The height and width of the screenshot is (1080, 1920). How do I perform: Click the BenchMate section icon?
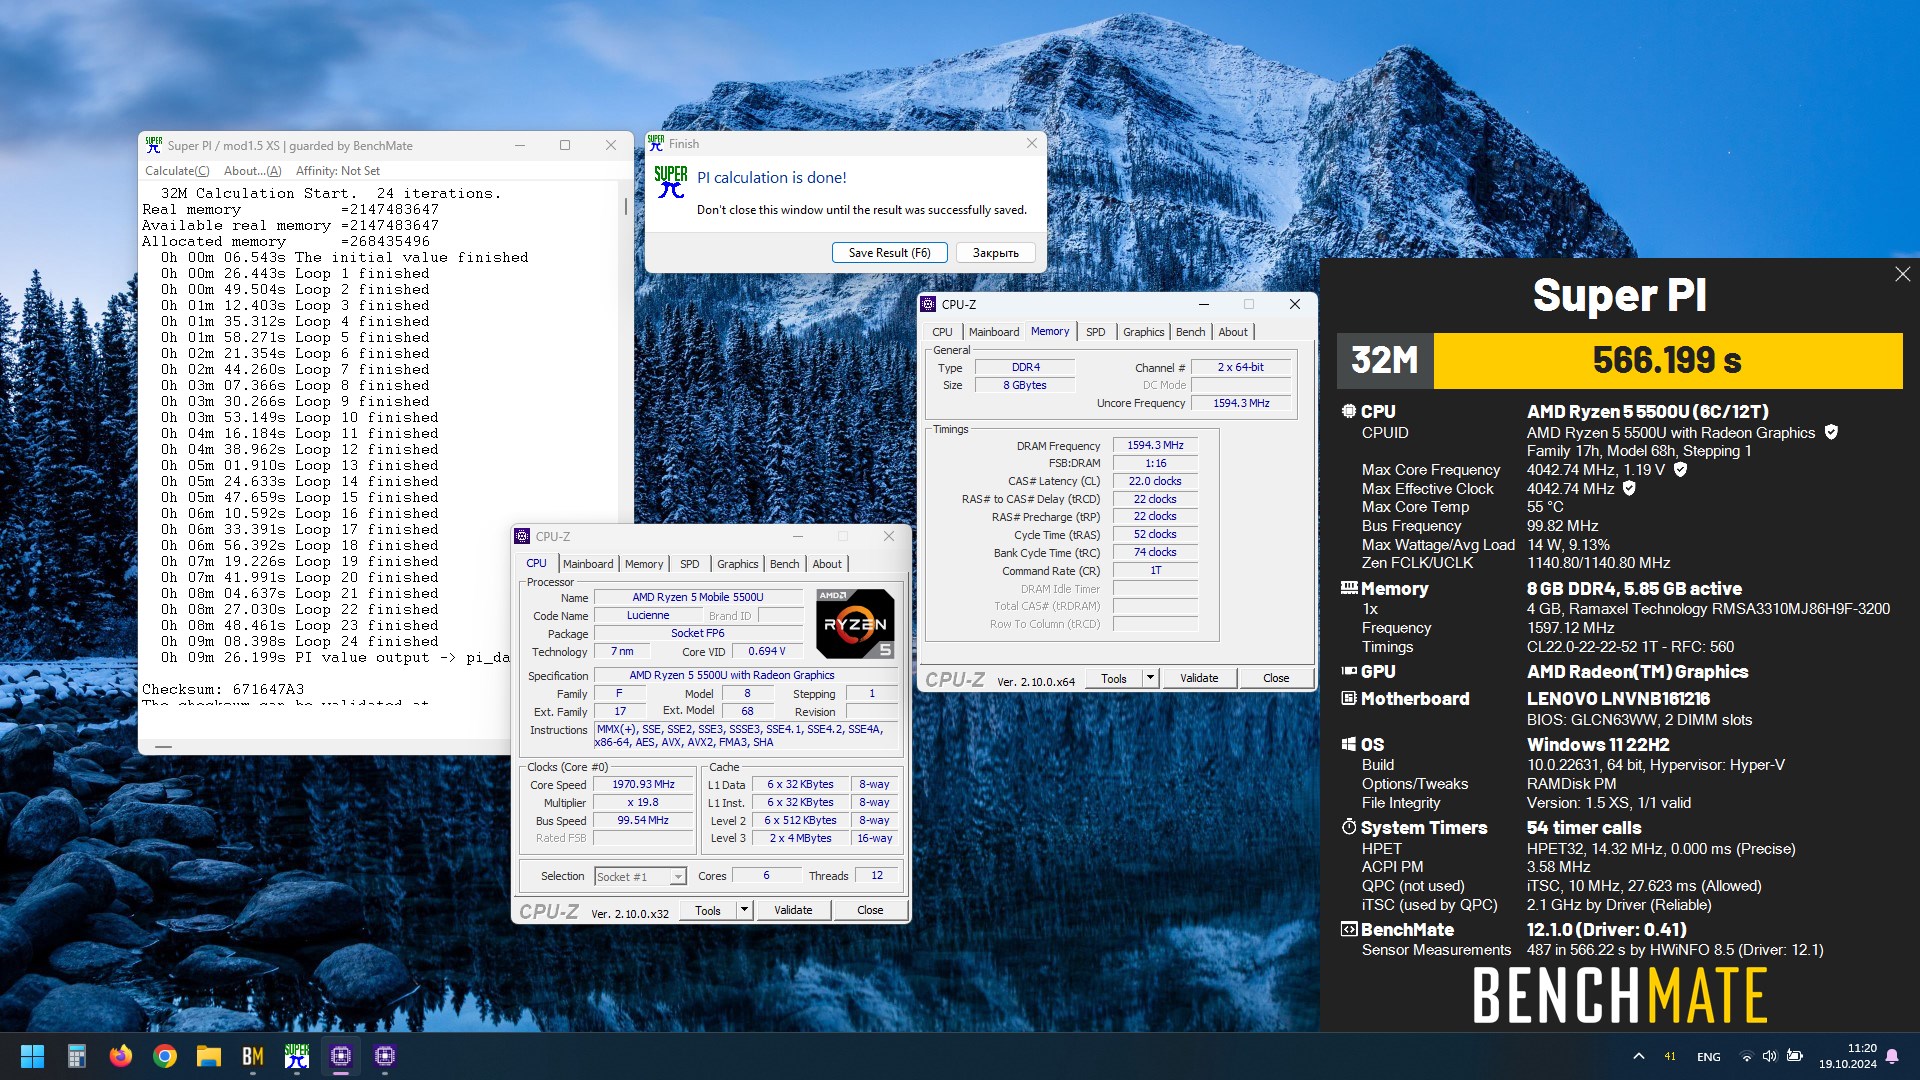[x=1348, y=929]
